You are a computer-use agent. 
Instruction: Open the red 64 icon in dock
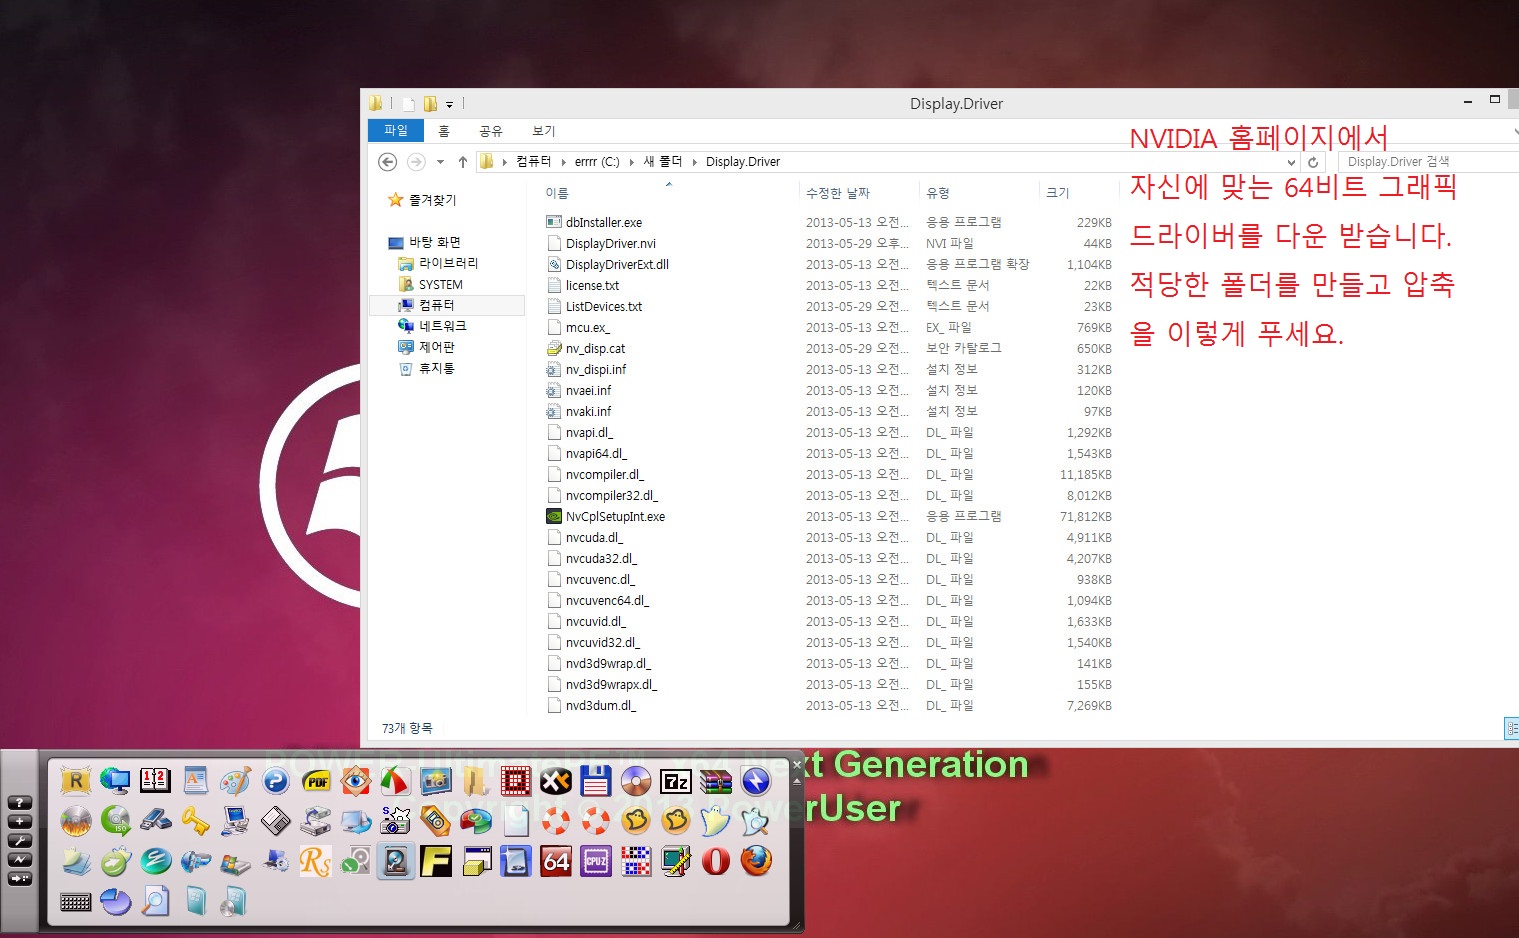pos(556,861)
